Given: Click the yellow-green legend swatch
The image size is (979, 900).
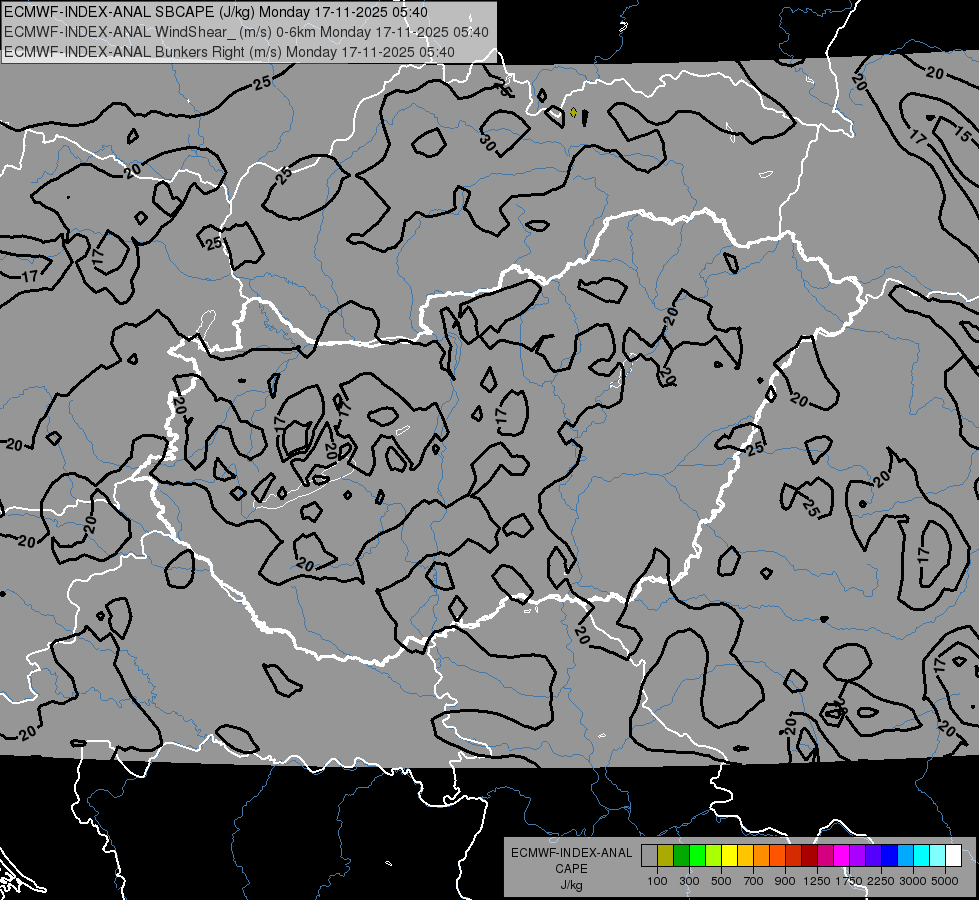Looking at the screenshot, I should pos(713,856).
